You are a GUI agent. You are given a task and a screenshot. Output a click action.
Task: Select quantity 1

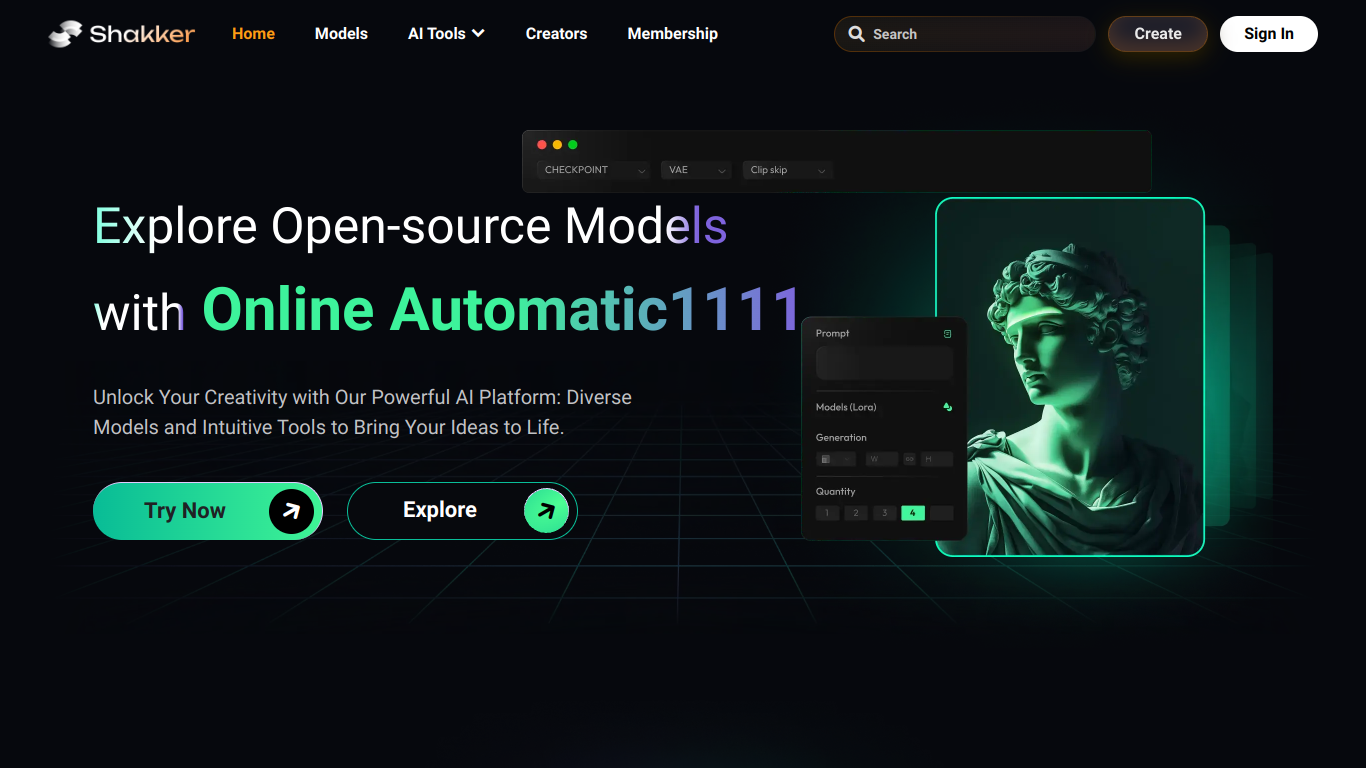[x=827, y=513]
